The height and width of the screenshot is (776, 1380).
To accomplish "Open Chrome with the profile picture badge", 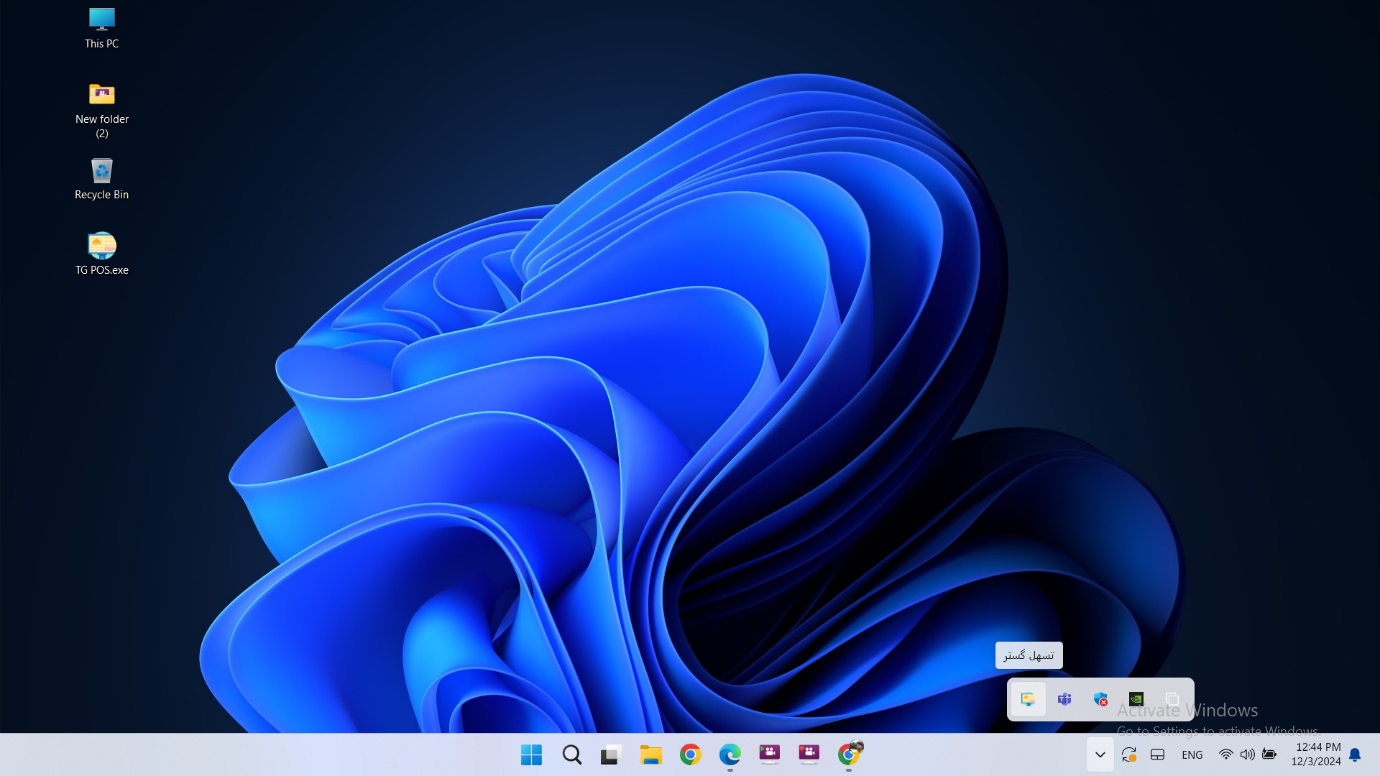I will point(849,755).
